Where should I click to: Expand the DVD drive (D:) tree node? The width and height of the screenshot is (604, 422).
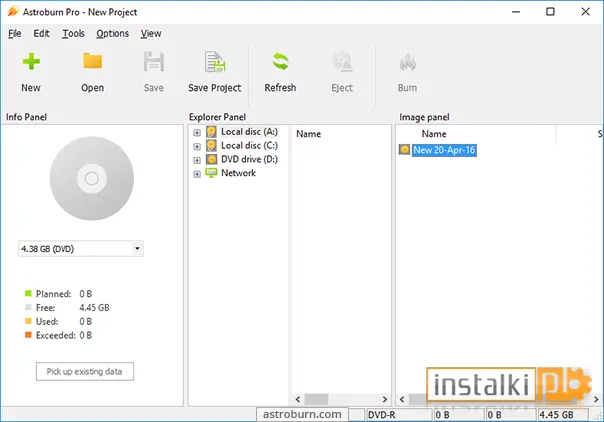click(x=197, y=160)
